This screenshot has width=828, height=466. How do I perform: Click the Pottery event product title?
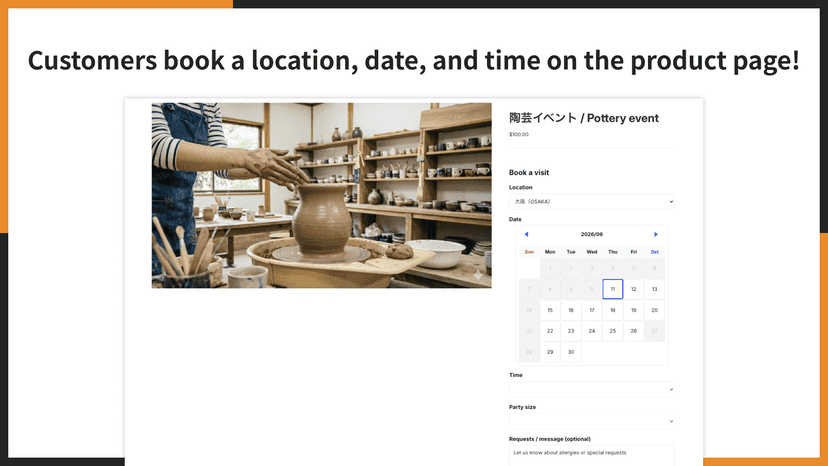point(584,118)
